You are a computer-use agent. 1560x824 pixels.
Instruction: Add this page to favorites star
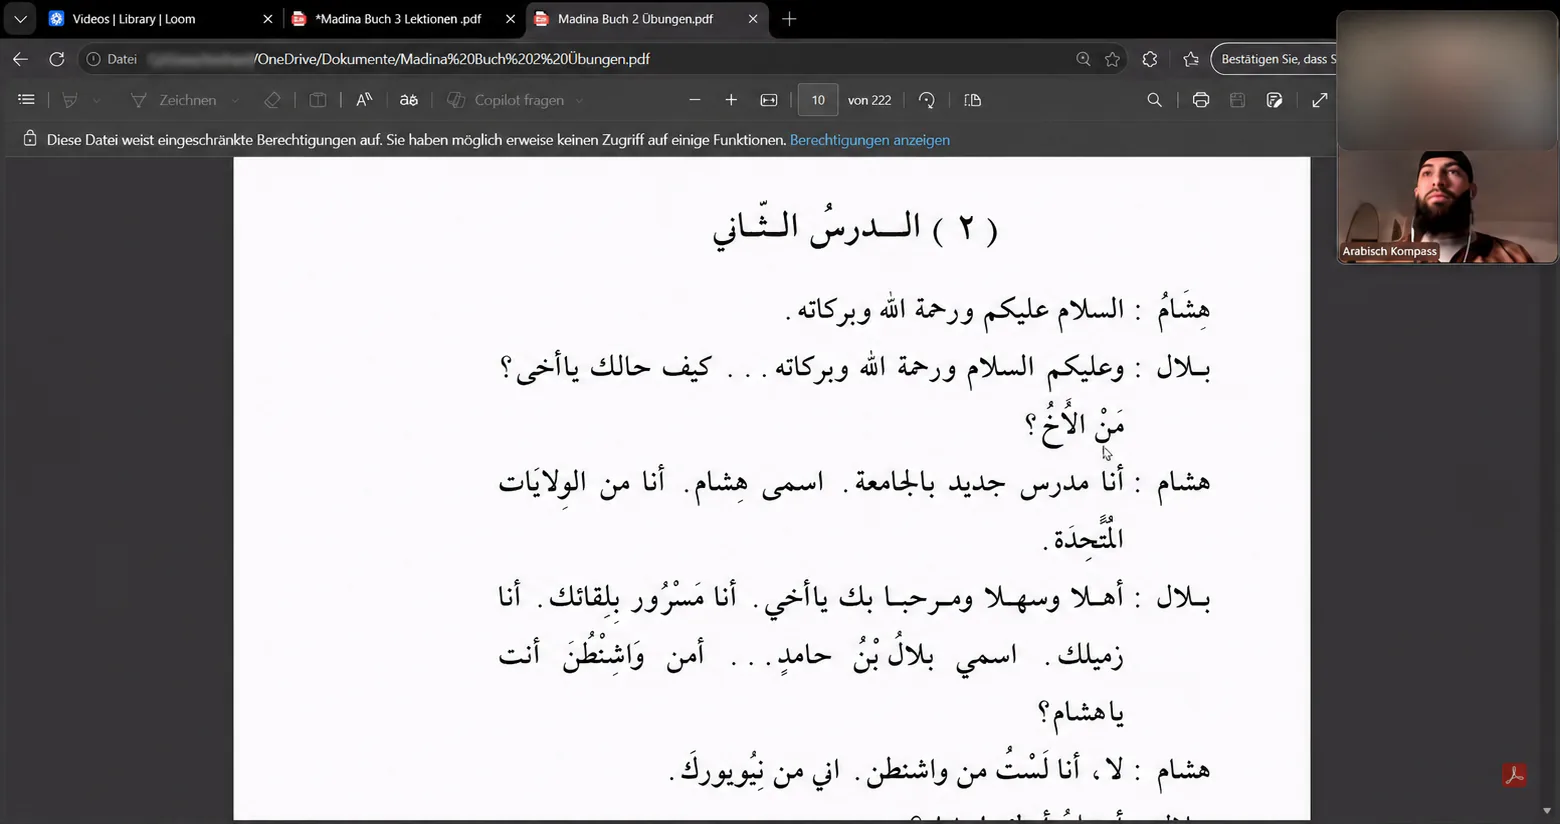(1112, 59)
